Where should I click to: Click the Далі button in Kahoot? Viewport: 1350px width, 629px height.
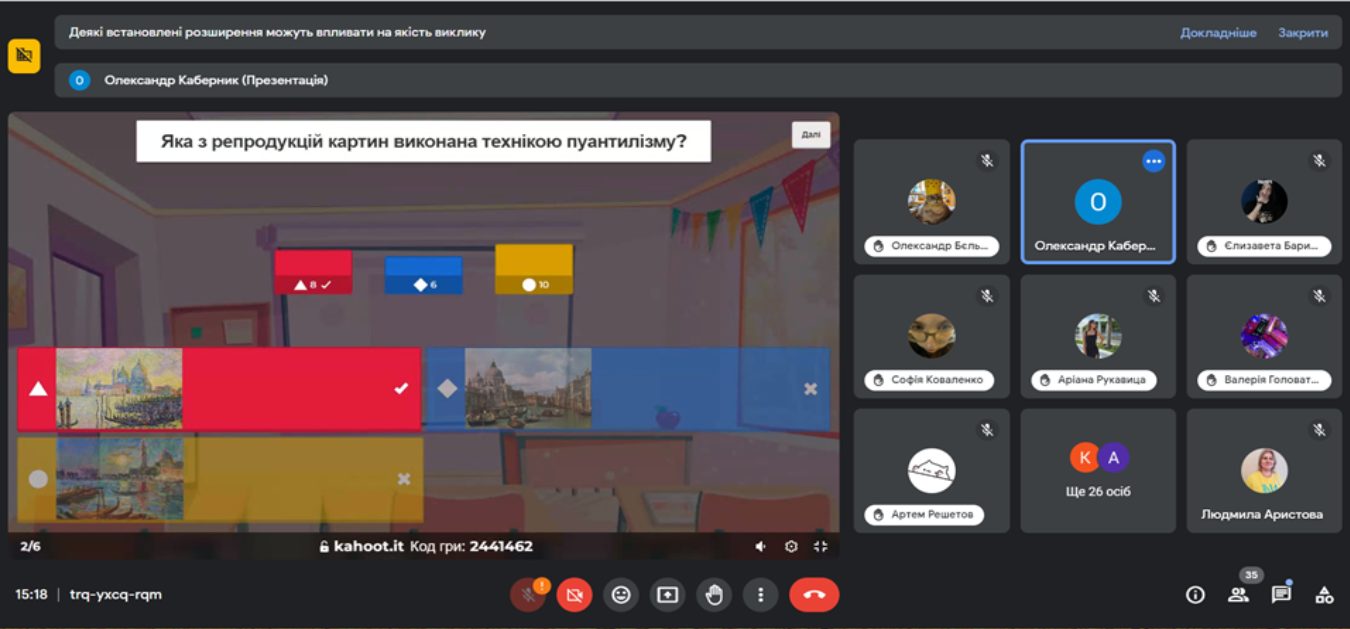[x=810, y=135]
